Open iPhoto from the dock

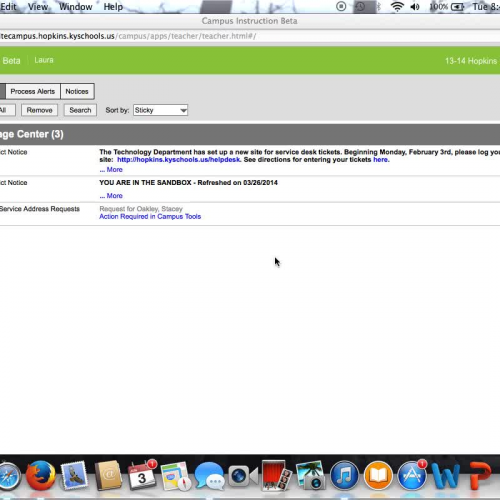pos(310,476)
